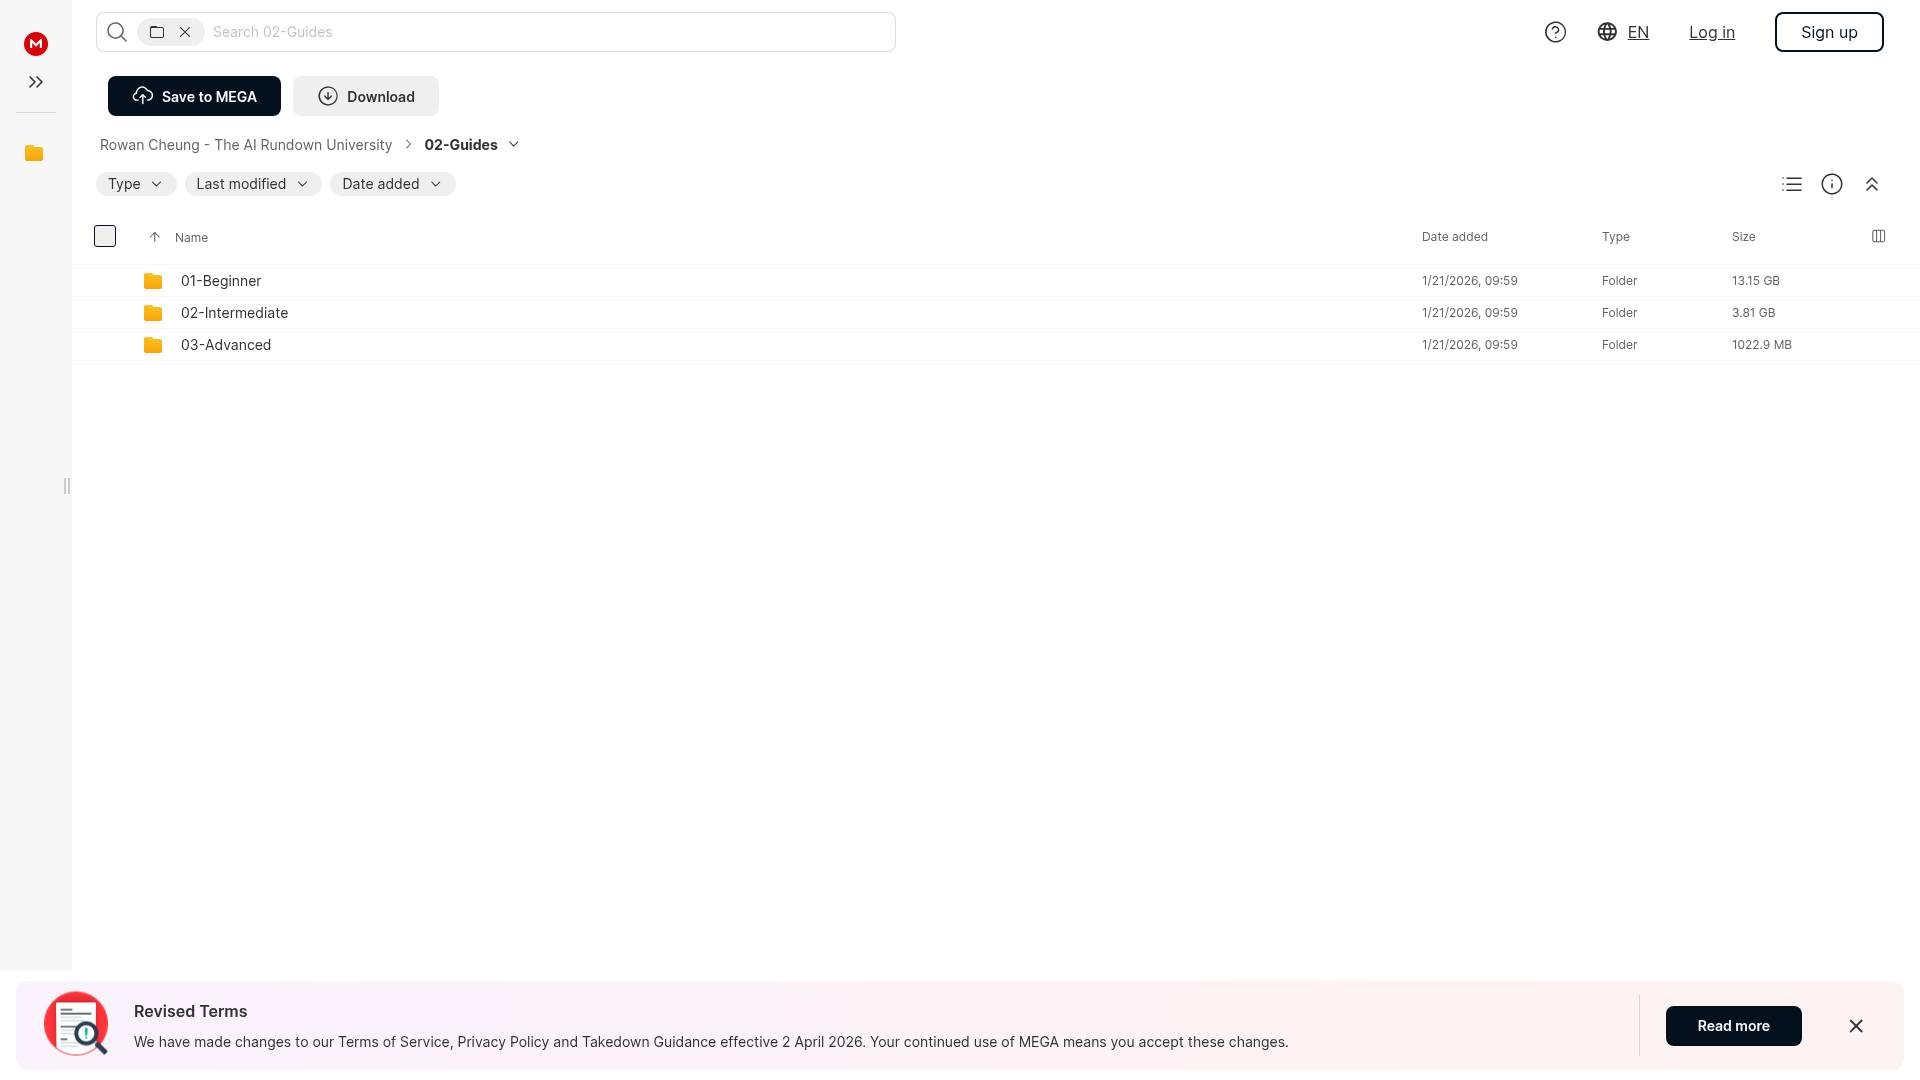Click the Save to MEGA button
This screenshot has height=1080, width=1920.
pos(194,96)
